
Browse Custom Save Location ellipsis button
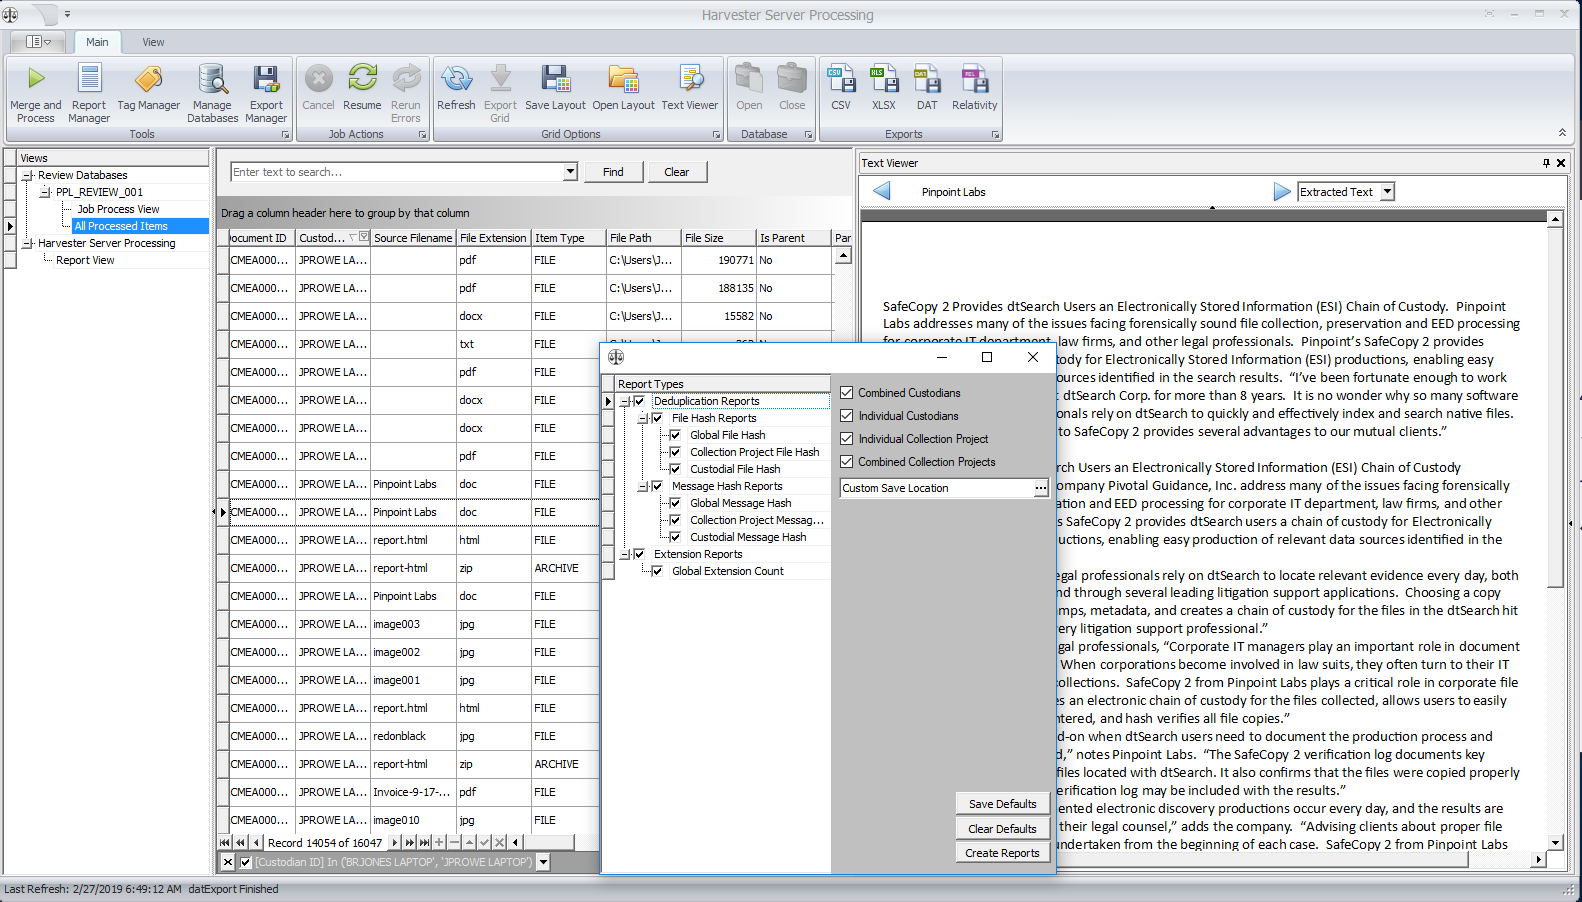point(1041,488)
